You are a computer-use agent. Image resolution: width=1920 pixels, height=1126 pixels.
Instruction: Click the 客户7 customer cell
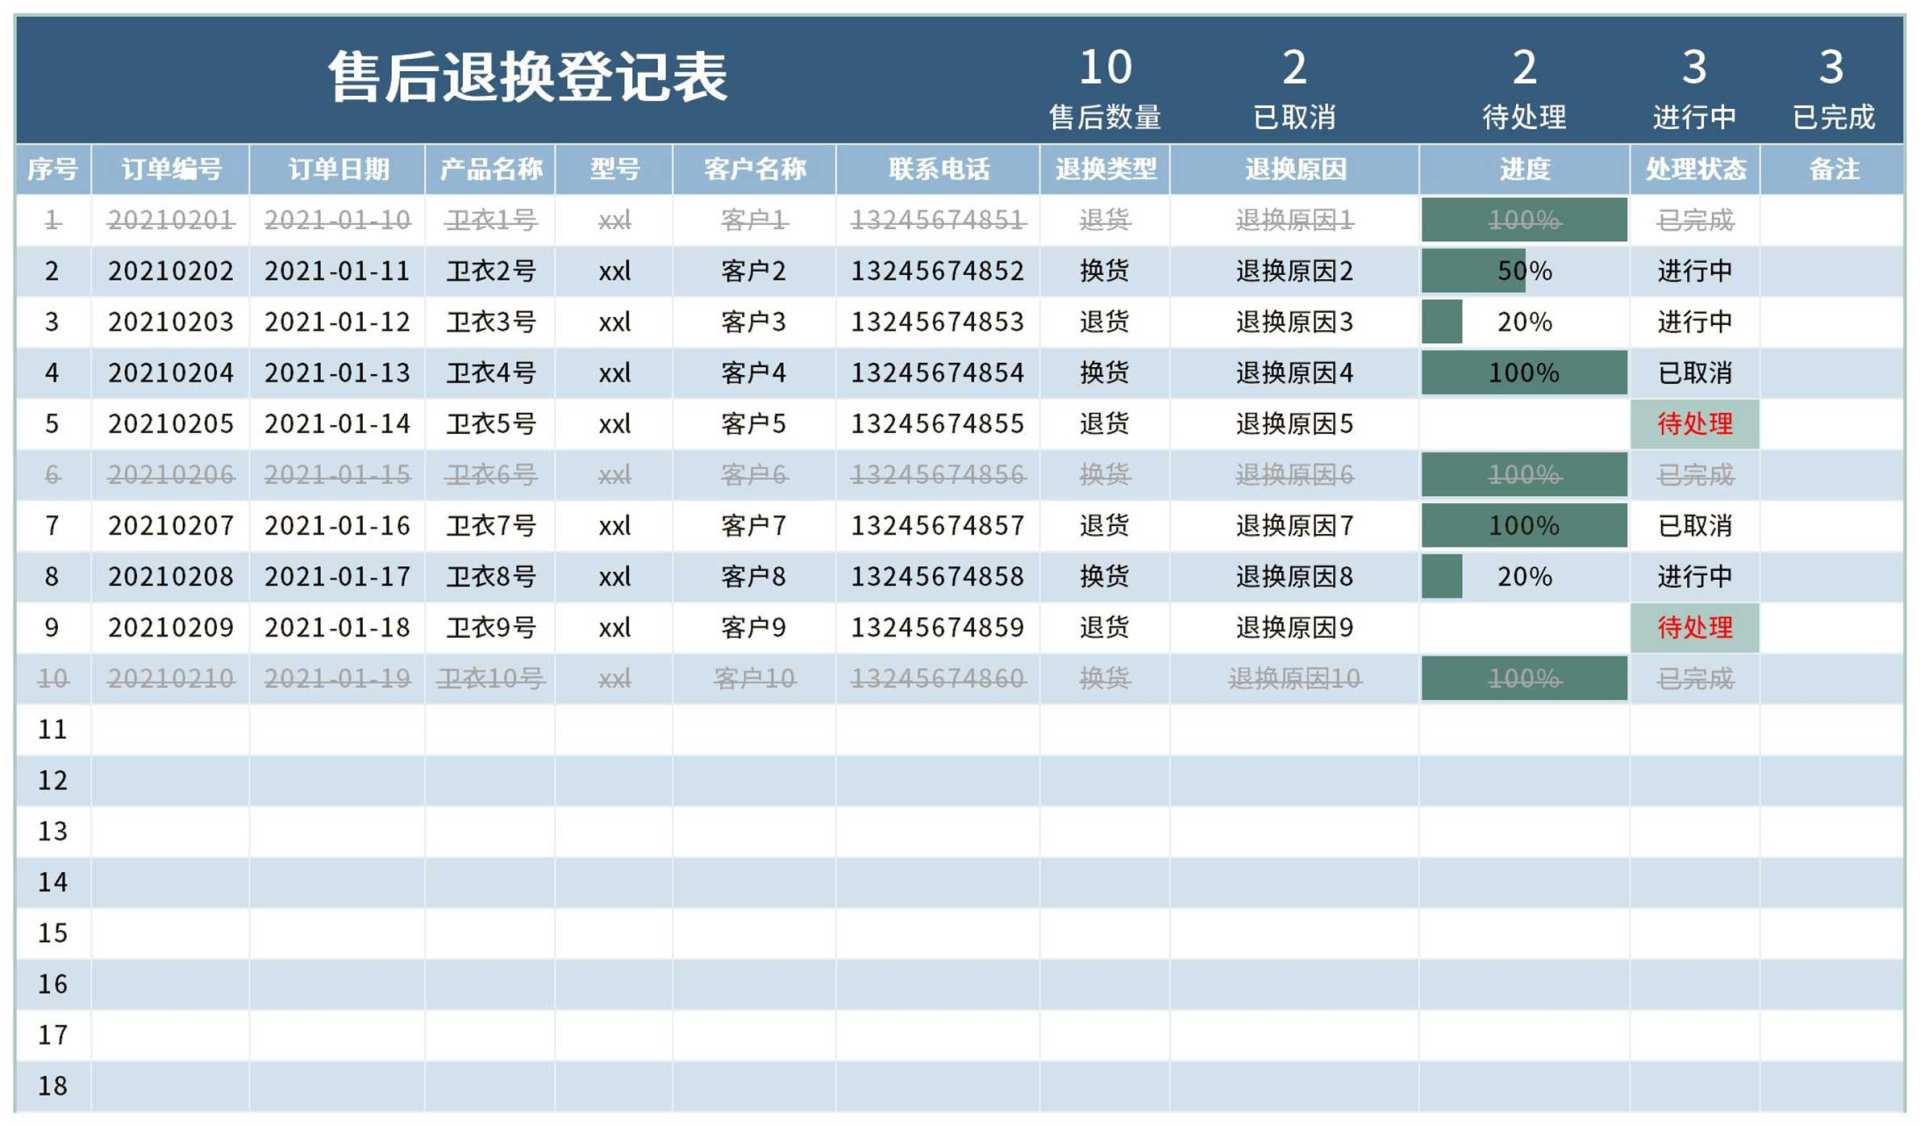(x=752, y=525)
